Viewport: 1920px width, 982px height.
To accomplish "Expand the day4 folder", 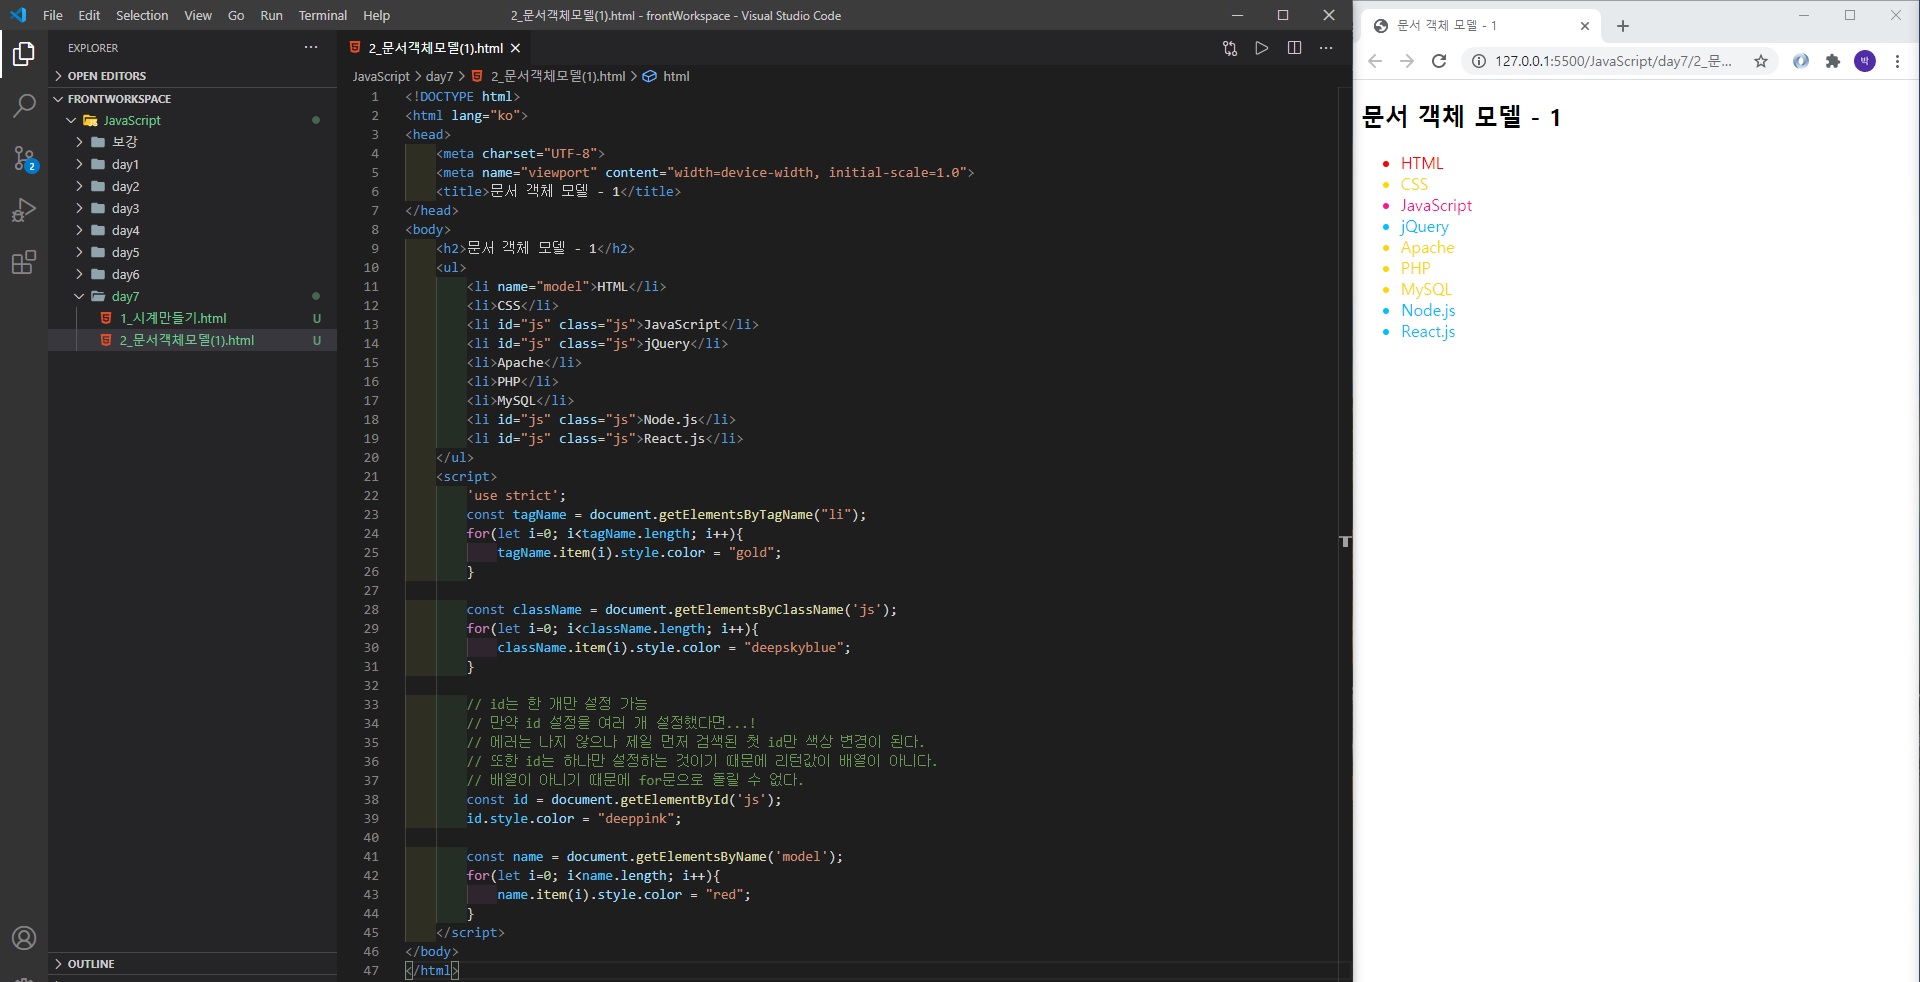I will [x=192, y=230].
